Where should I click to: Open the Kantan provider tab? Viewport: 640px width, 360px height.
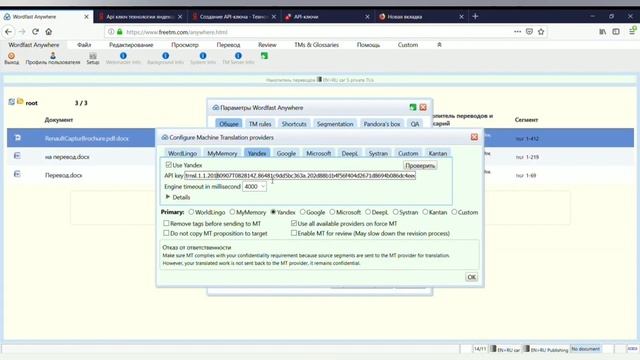438,153
